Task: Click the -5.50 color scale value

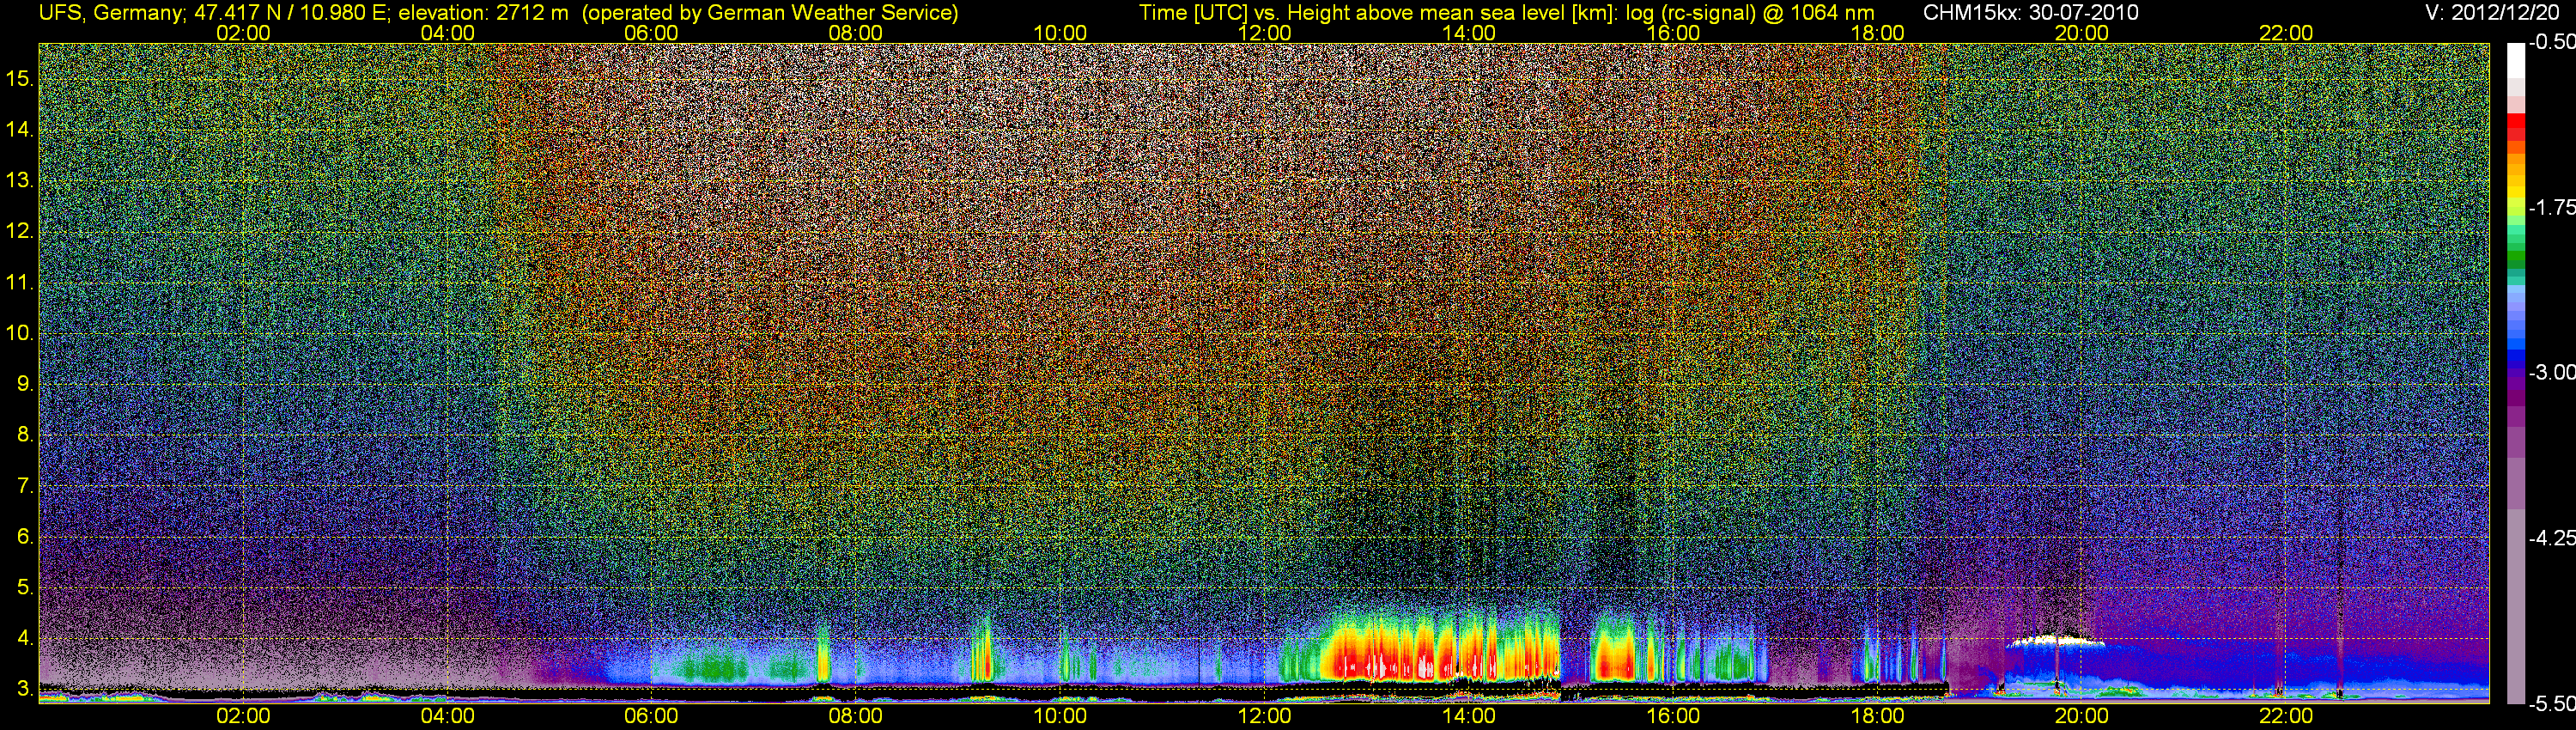Action: [x=2551, y=703]
